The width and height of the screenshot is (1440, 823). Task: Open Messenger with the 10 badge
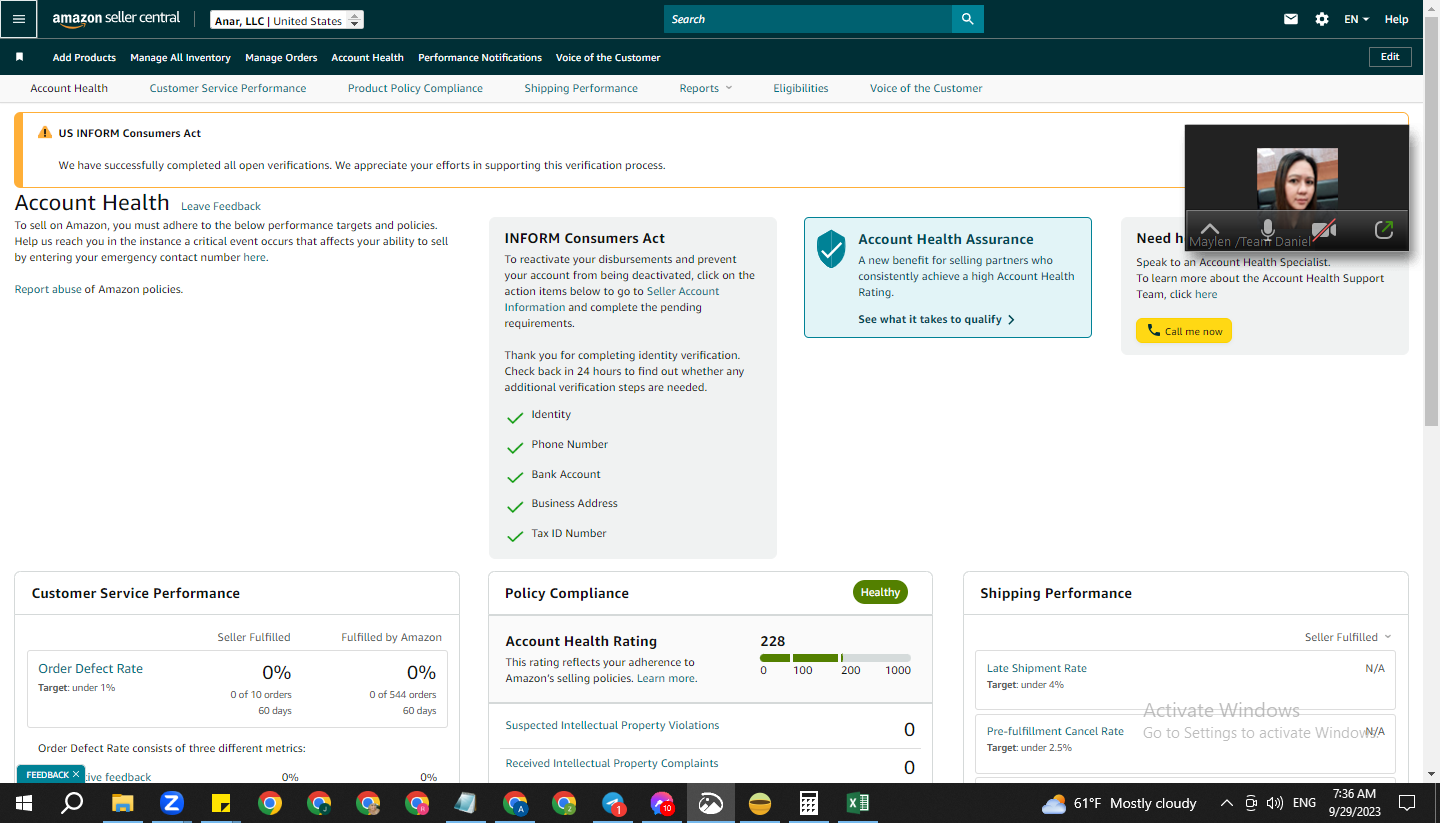coord(662,803)
